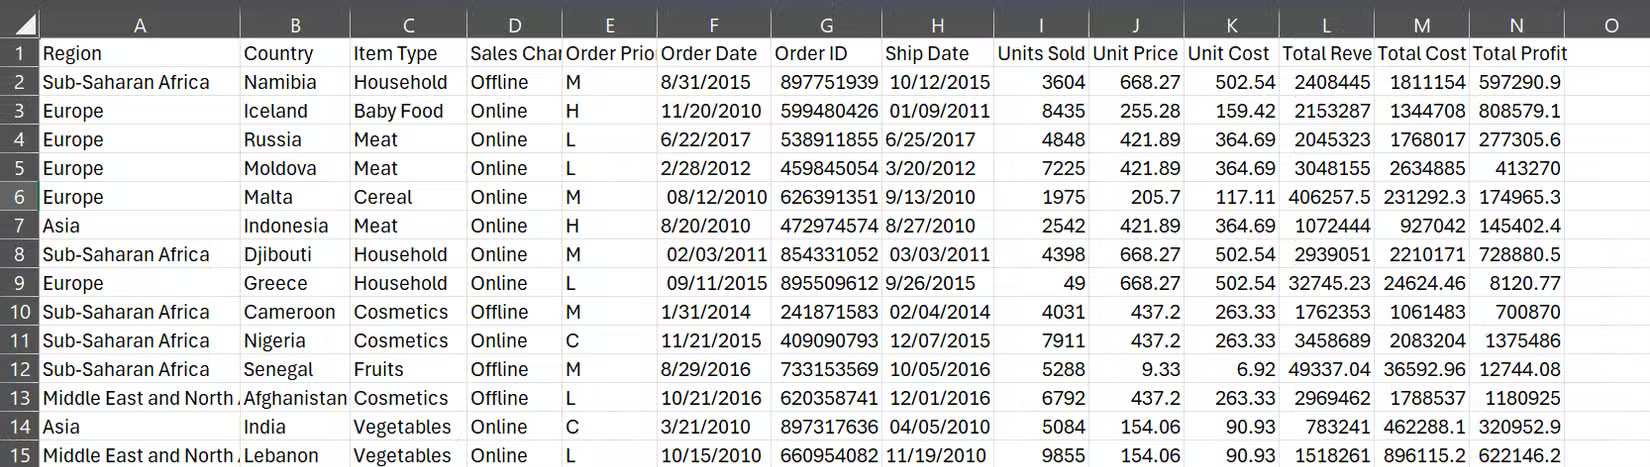Select Order ID 897751939 cell
Image resolution: width=1650 pixels, height=467 pixels.
(x=826, y=82)
